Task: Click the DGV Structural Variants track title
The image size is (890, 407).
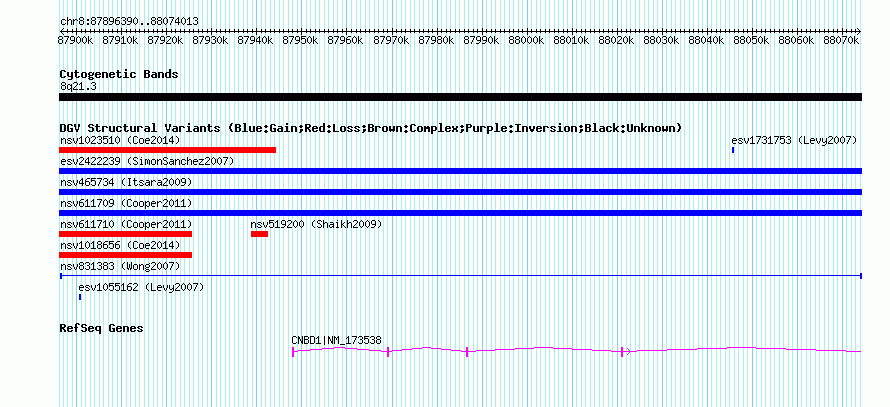Action: 371,128
